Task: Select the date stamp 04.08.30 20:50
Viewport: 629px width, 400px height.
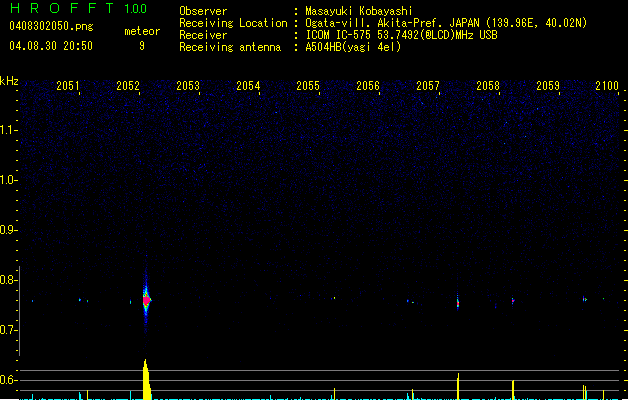Action: pos(50,46)
